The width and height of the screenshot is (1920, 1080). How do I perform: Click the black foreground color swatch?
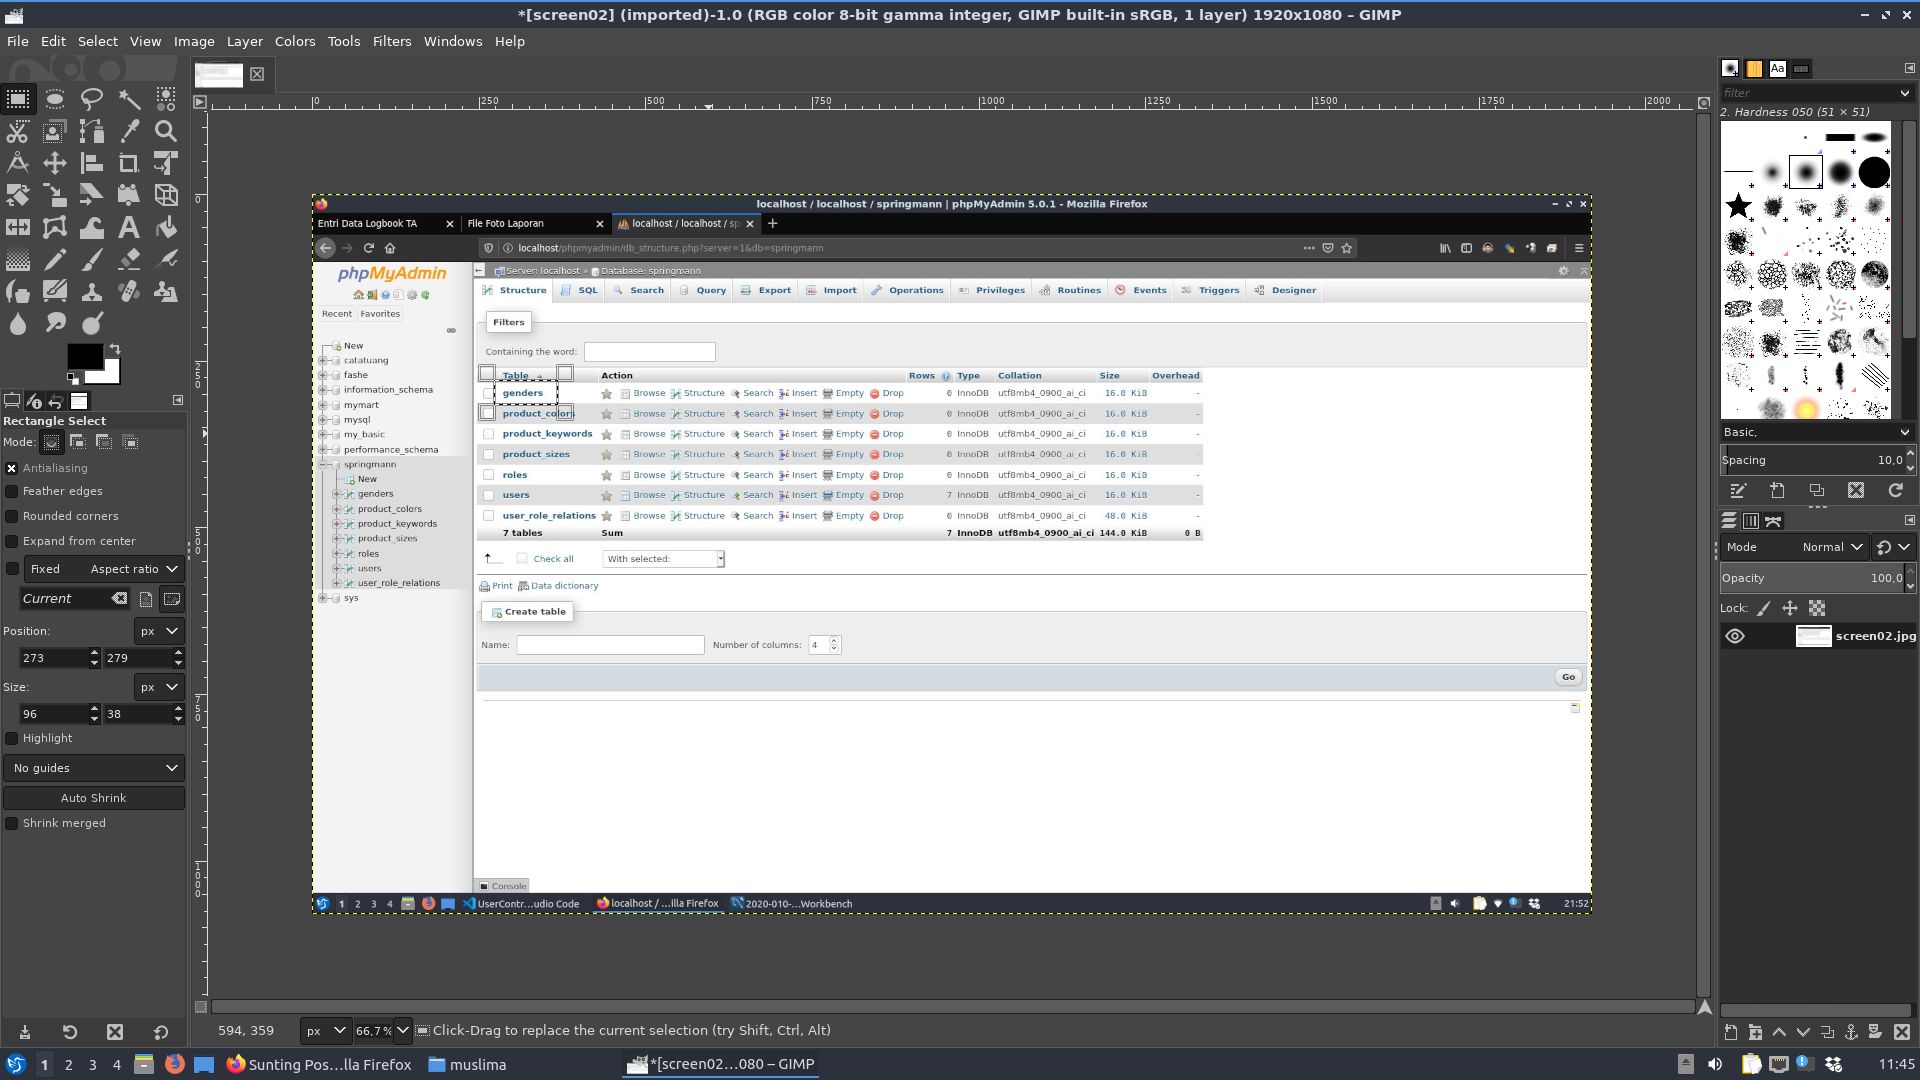(x=84, y=356)
